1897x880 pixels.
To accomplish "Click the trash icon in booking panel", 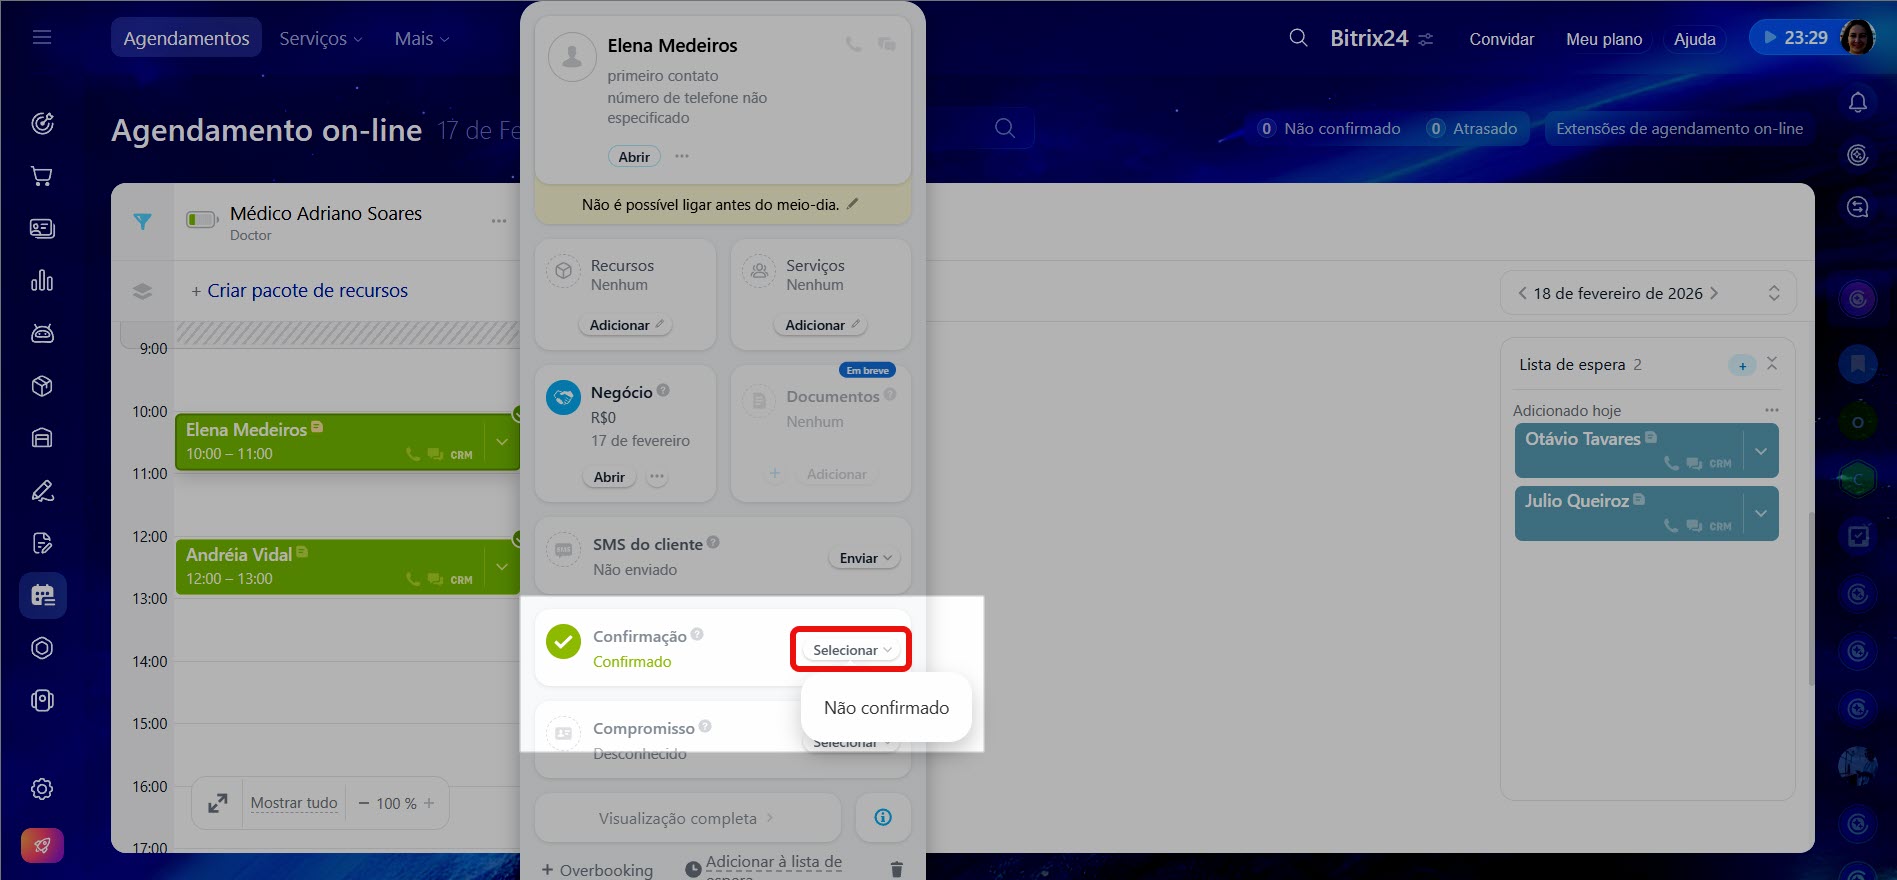I will pos(896,869).
